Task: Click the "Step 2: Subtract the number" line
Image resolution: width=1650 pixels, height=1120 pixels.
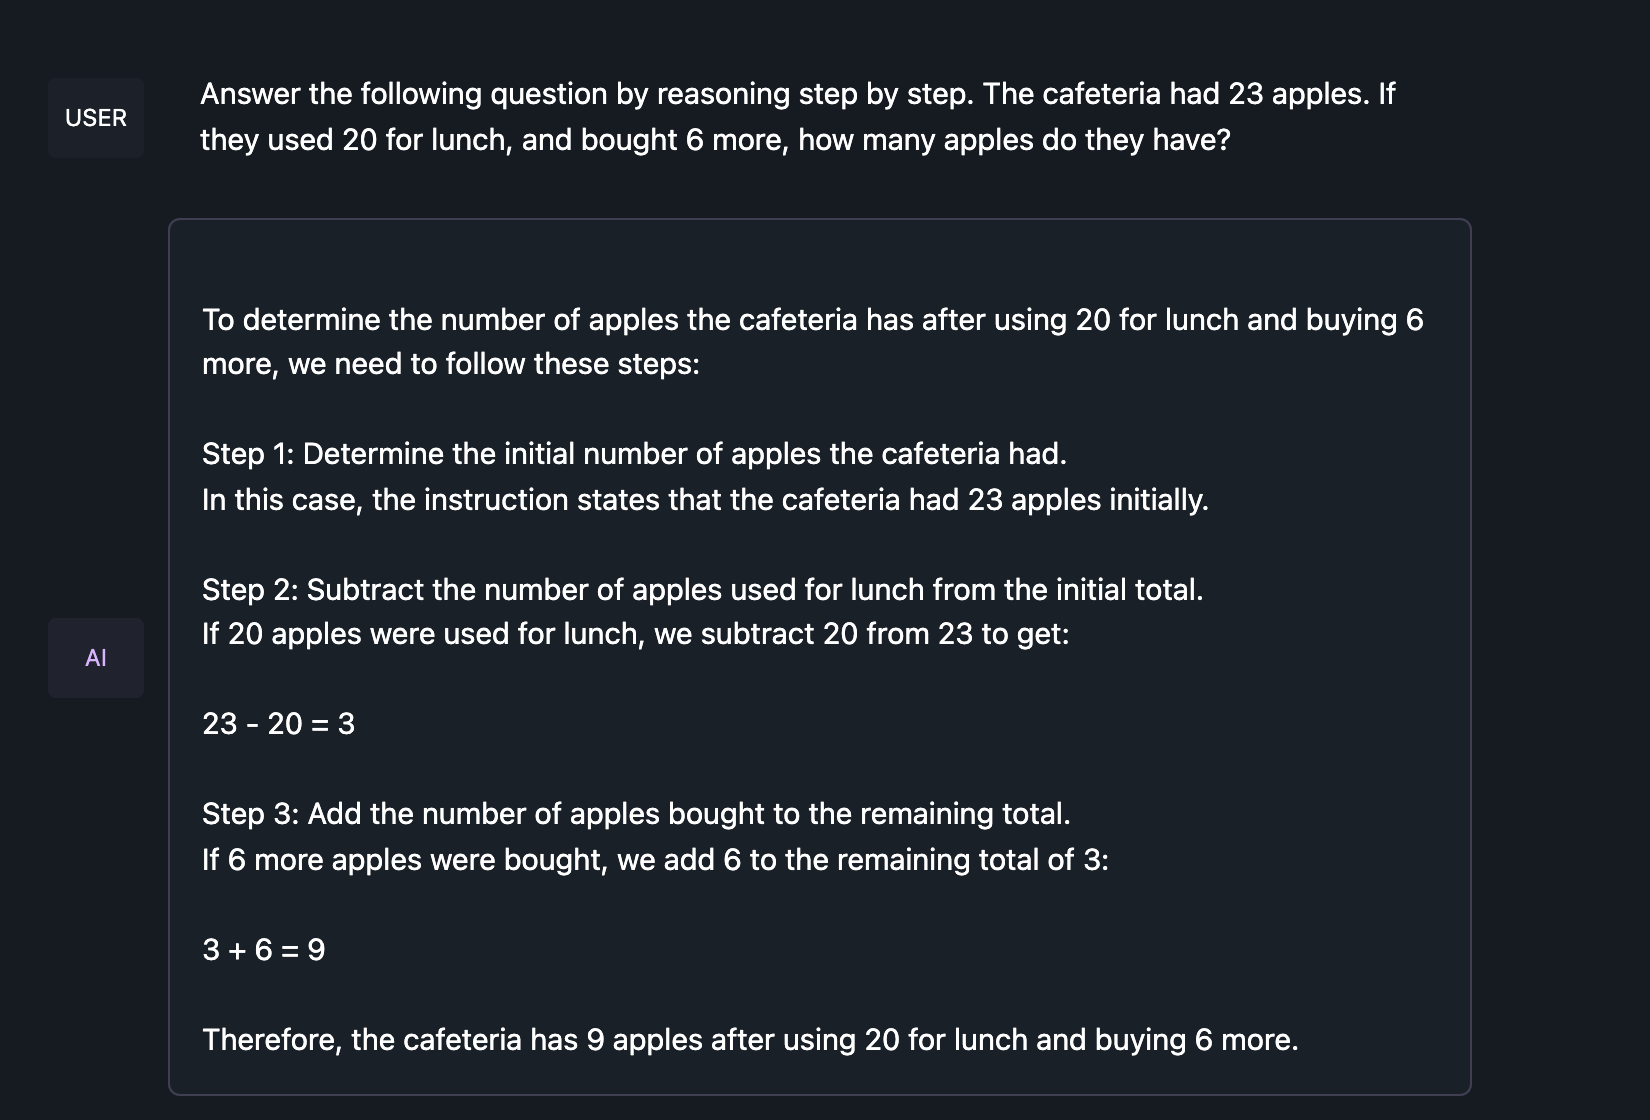Action: (702, 590)
